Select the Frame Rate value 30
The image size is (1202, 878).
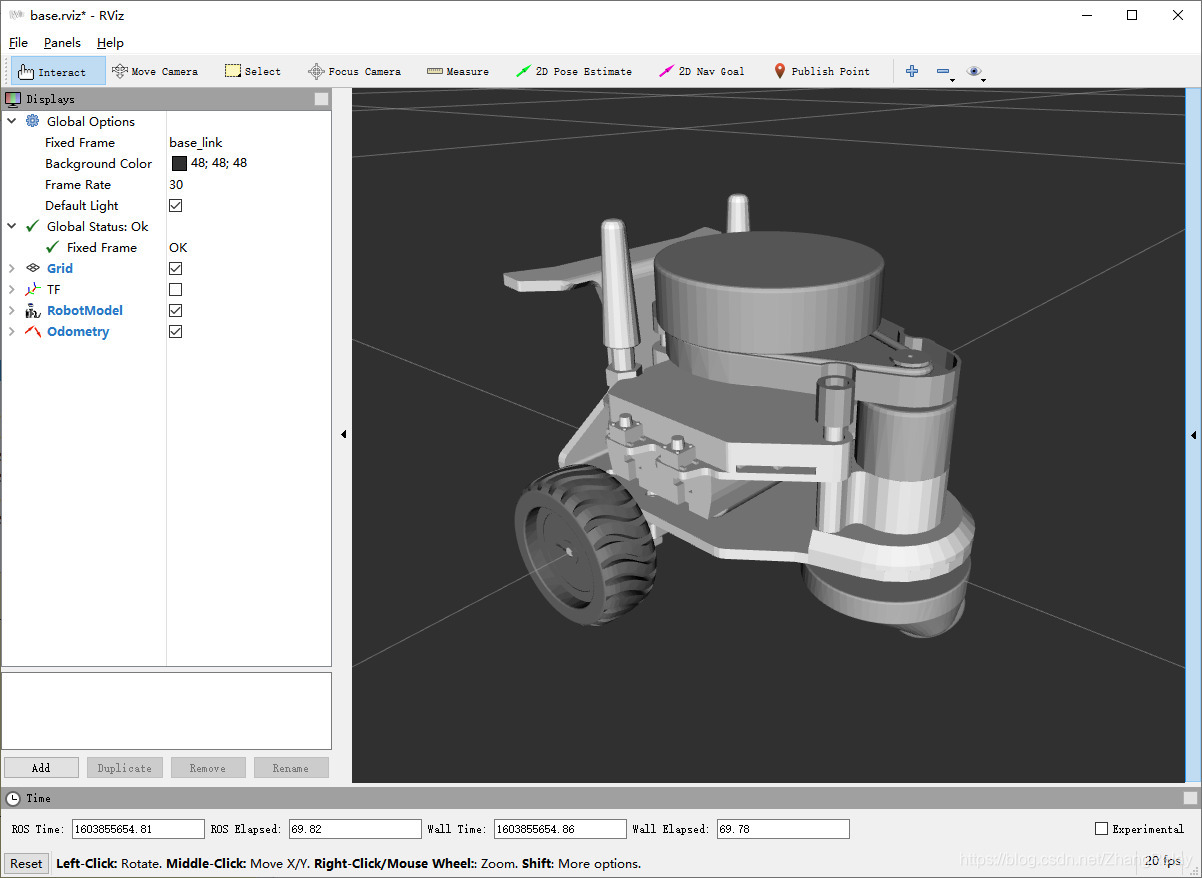(x=176, y=184)
